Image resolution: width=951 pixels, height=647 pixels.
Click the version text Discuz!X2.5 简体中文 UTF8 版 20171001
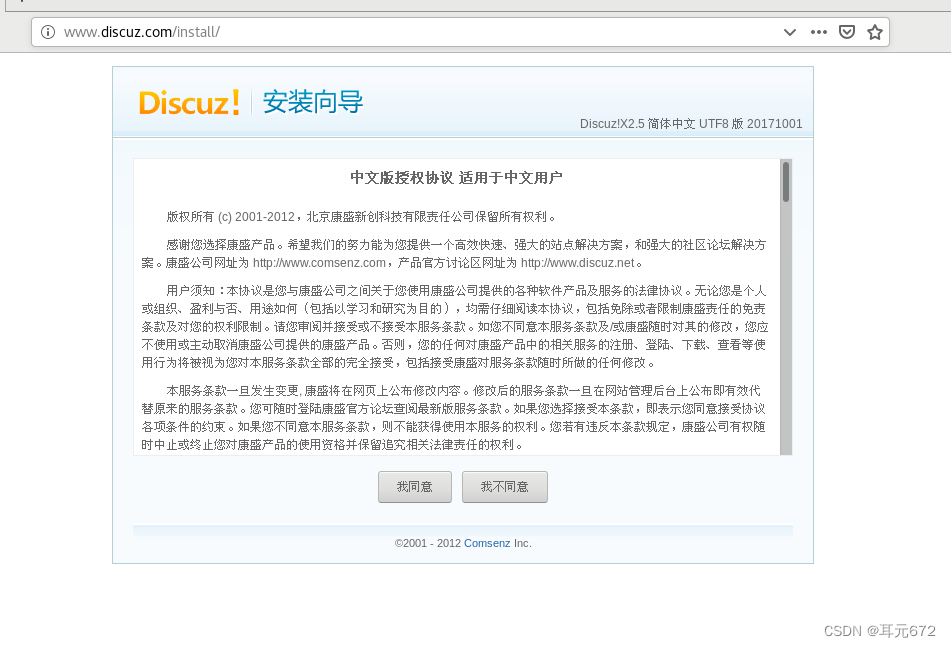[x=691, y=124]
